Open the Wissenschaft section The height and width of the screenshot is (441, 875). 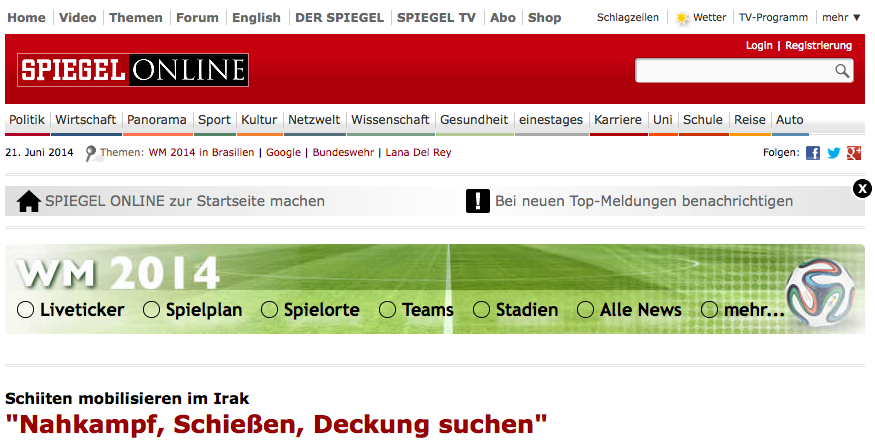[x=390, y=119]
